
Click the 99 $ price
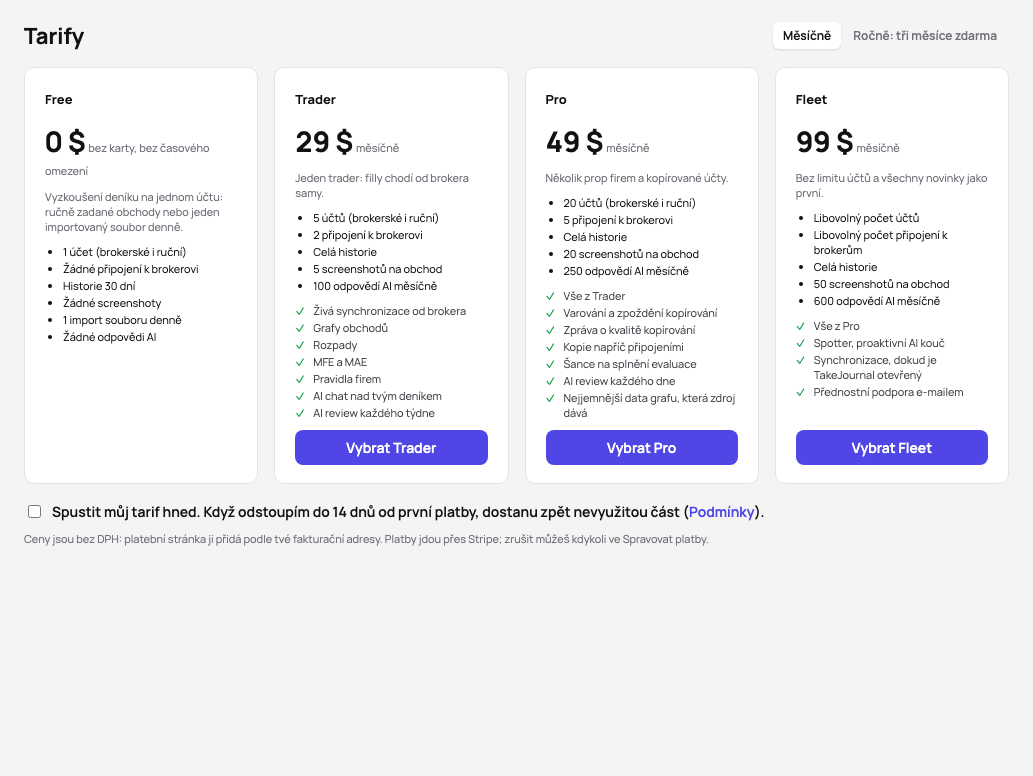824,142
